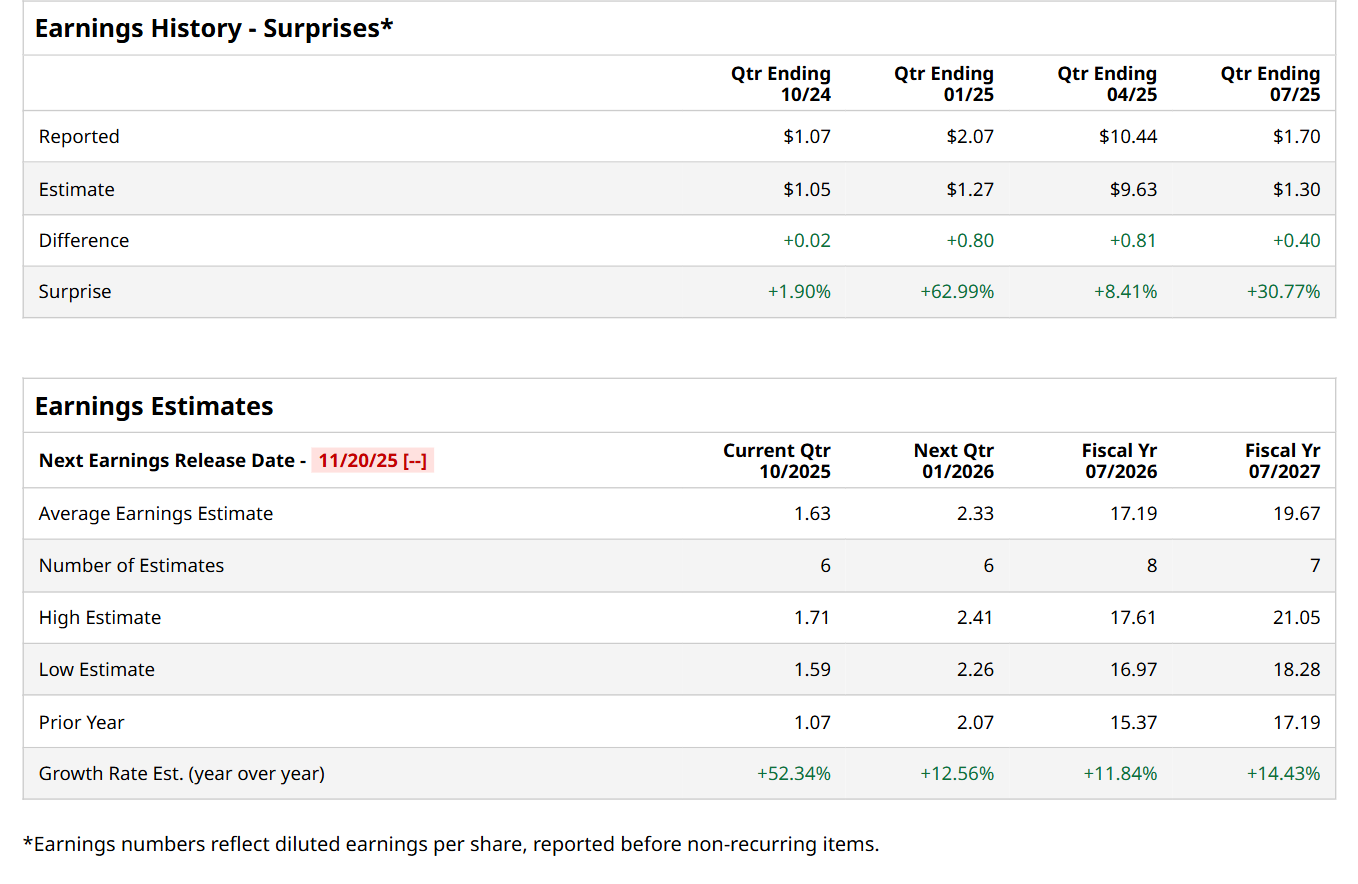Select the Qtr Ending 10/24 column header
This screenshot has height=884, width=1358.
pyautogui.click(x=781, y=84)
